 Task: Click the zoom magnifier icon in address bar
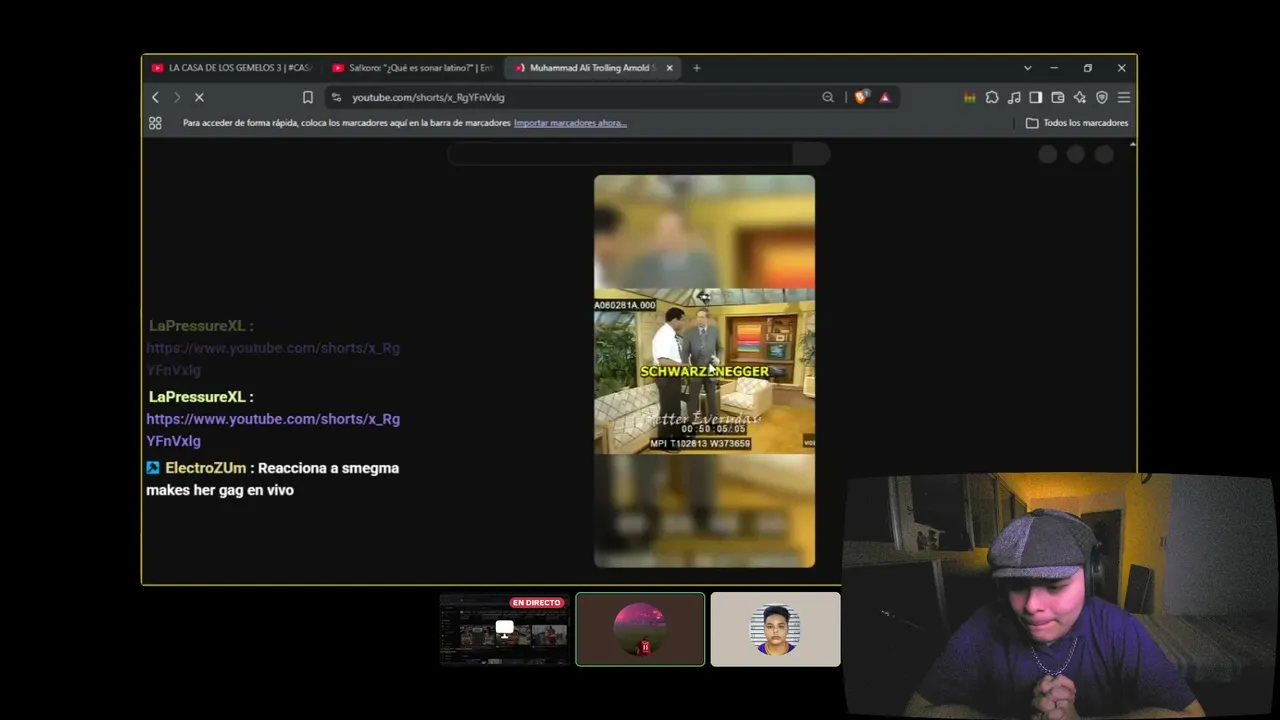tap(828, 97)
